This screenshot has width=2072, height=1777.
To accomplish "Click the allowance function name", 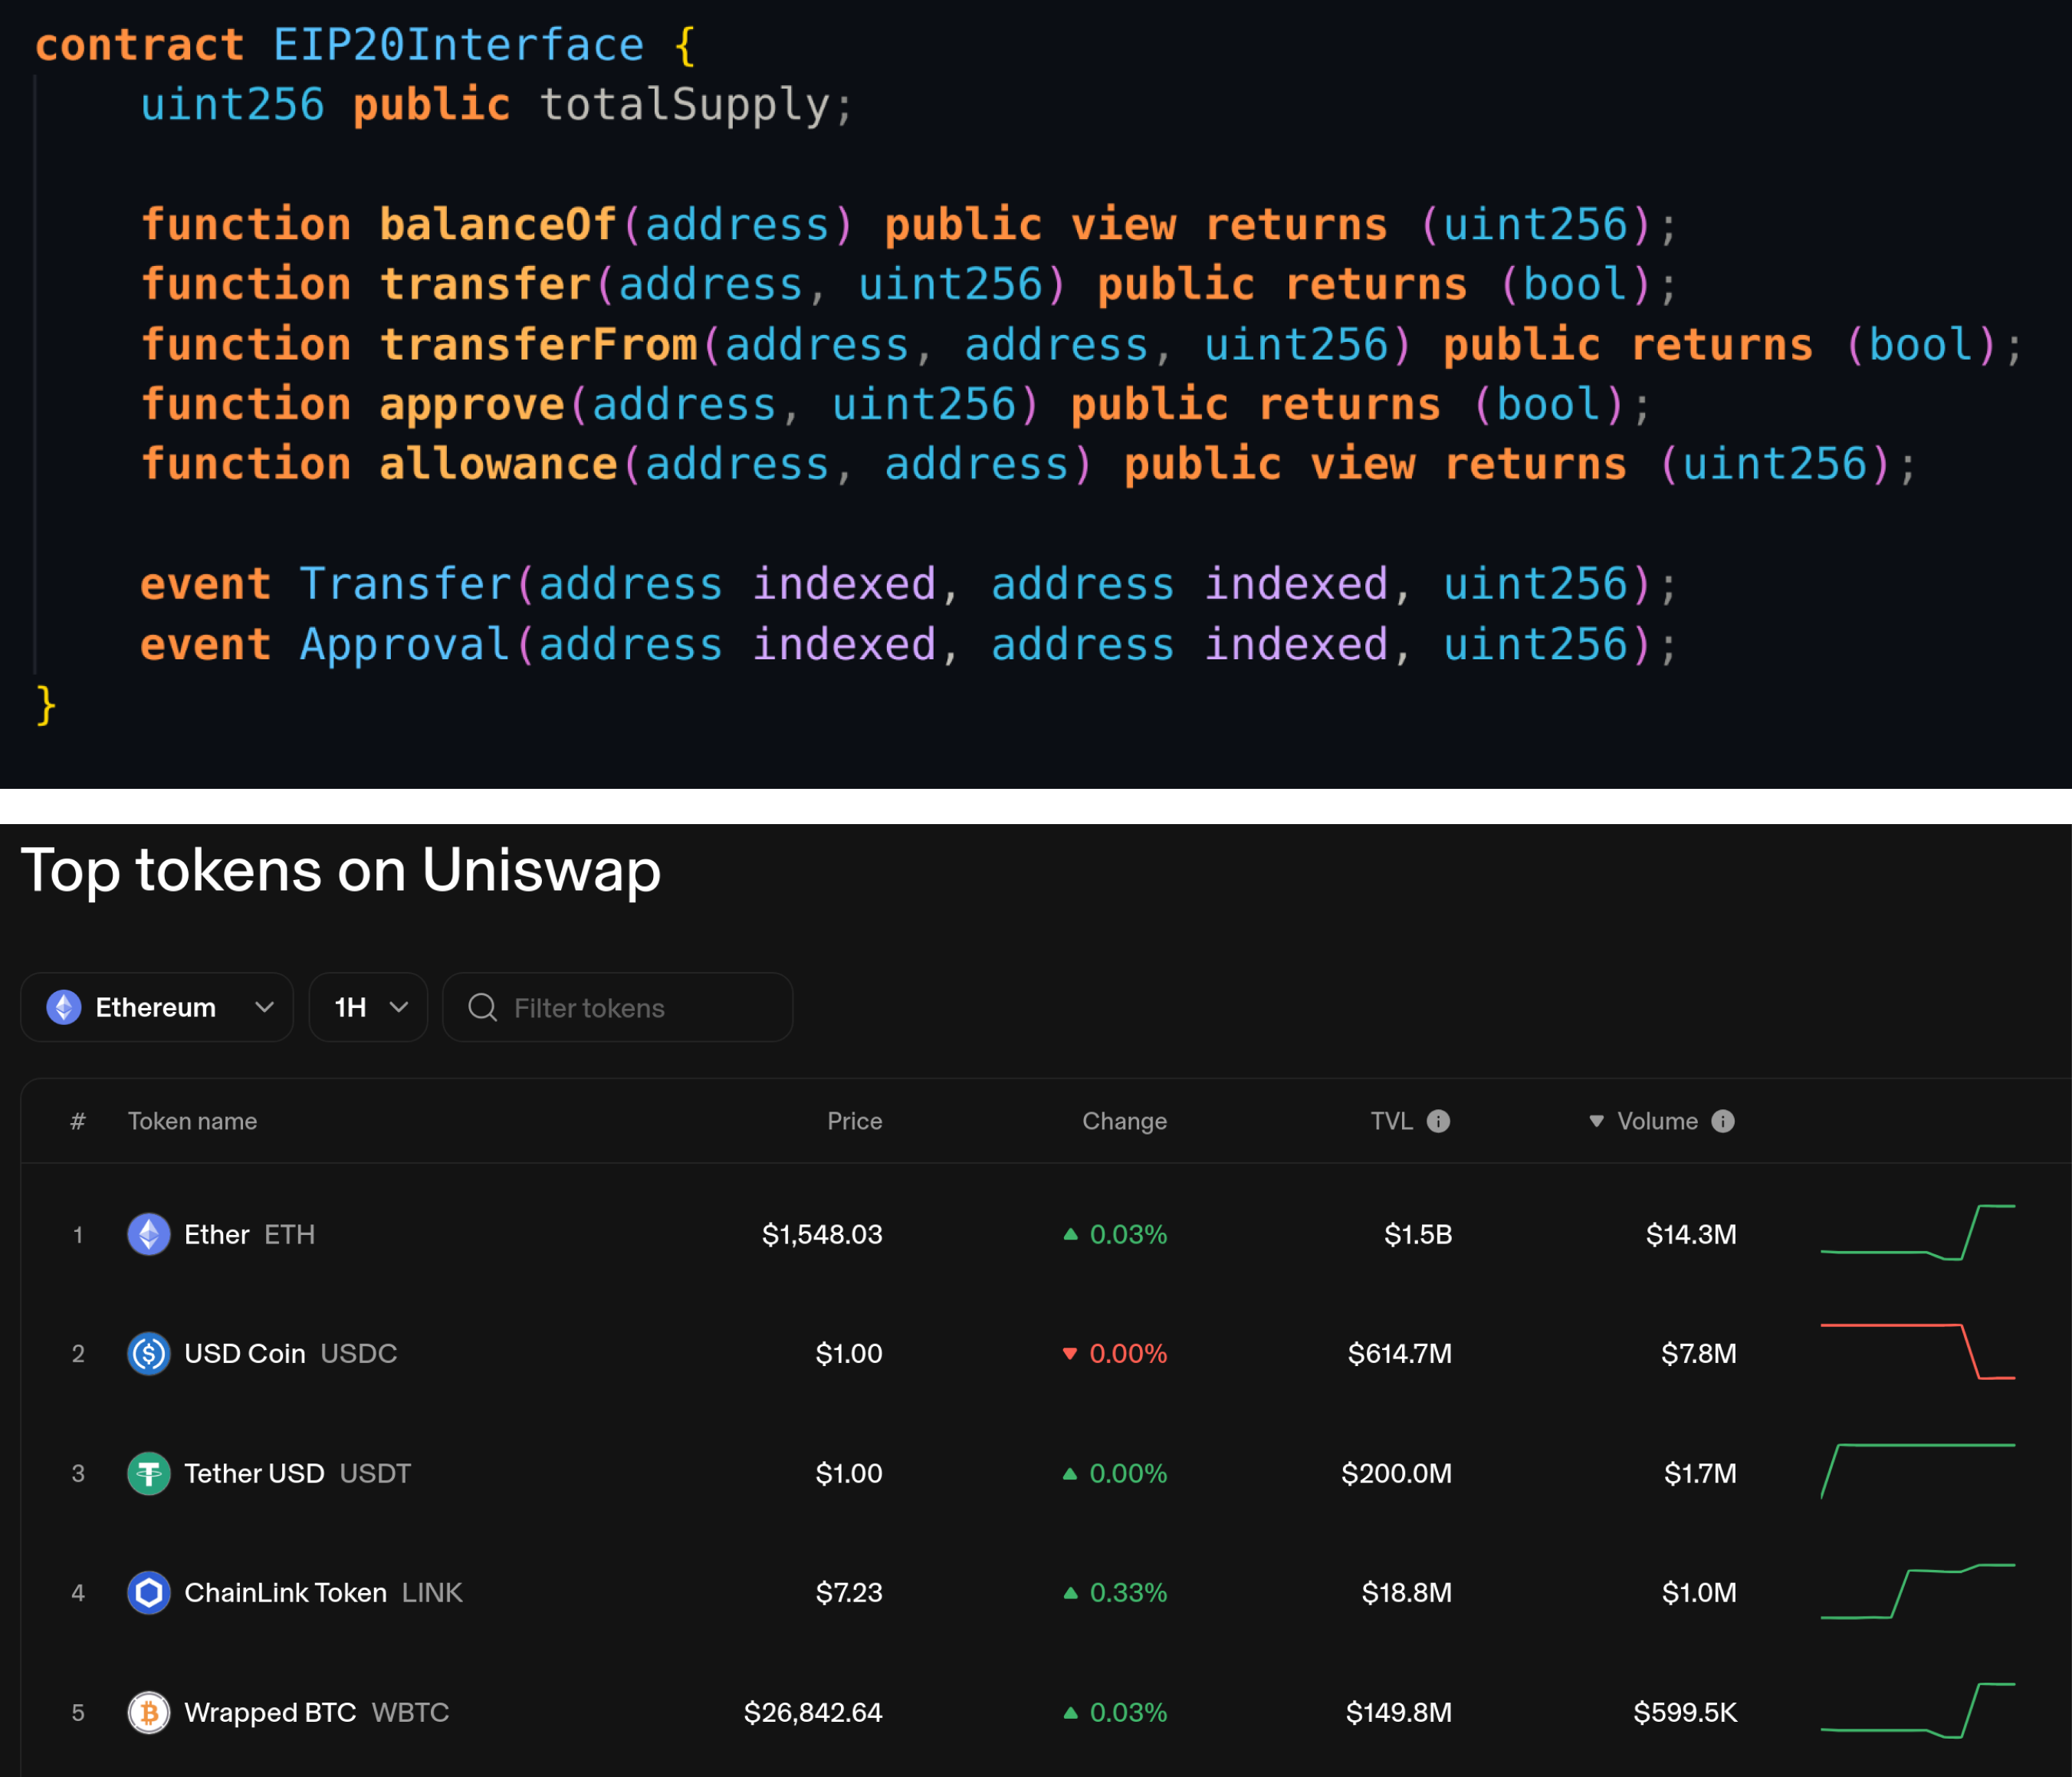I will click(498, 464).
